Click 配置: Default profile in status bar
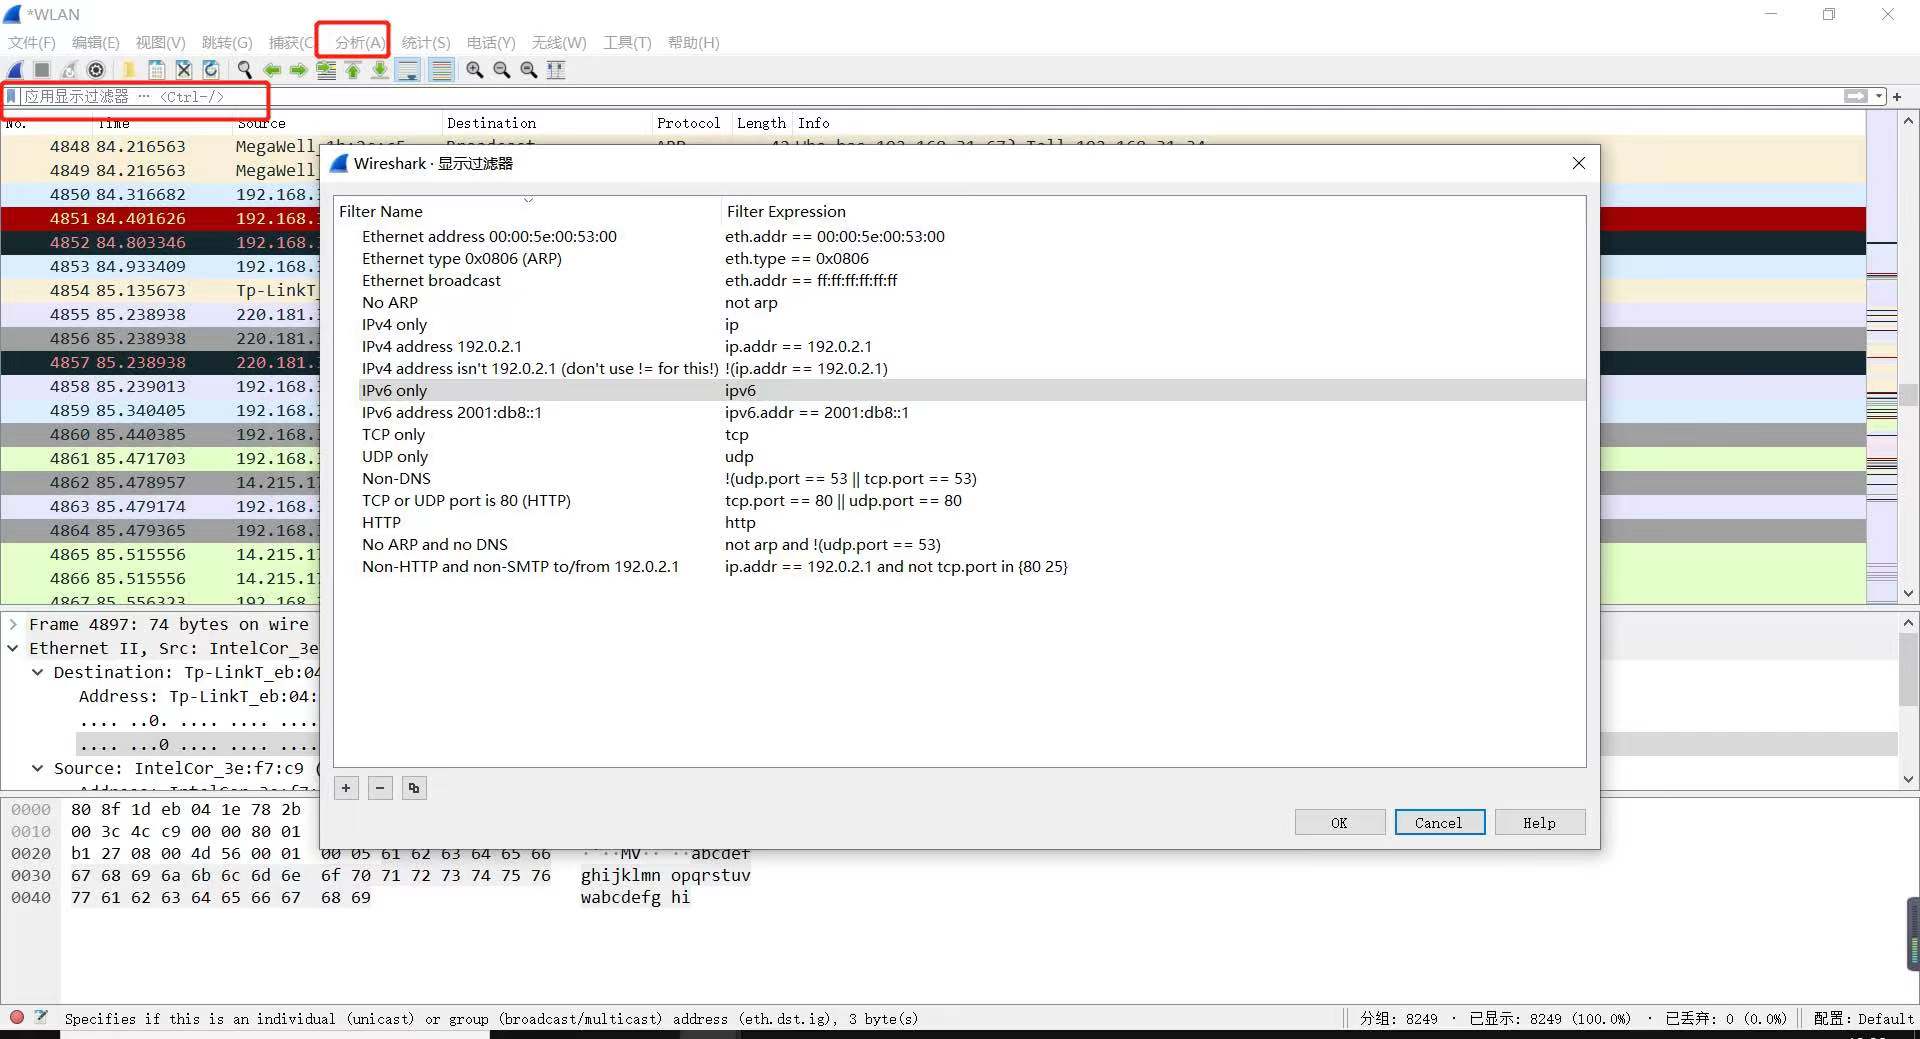 click(x=1863, y=1018)
